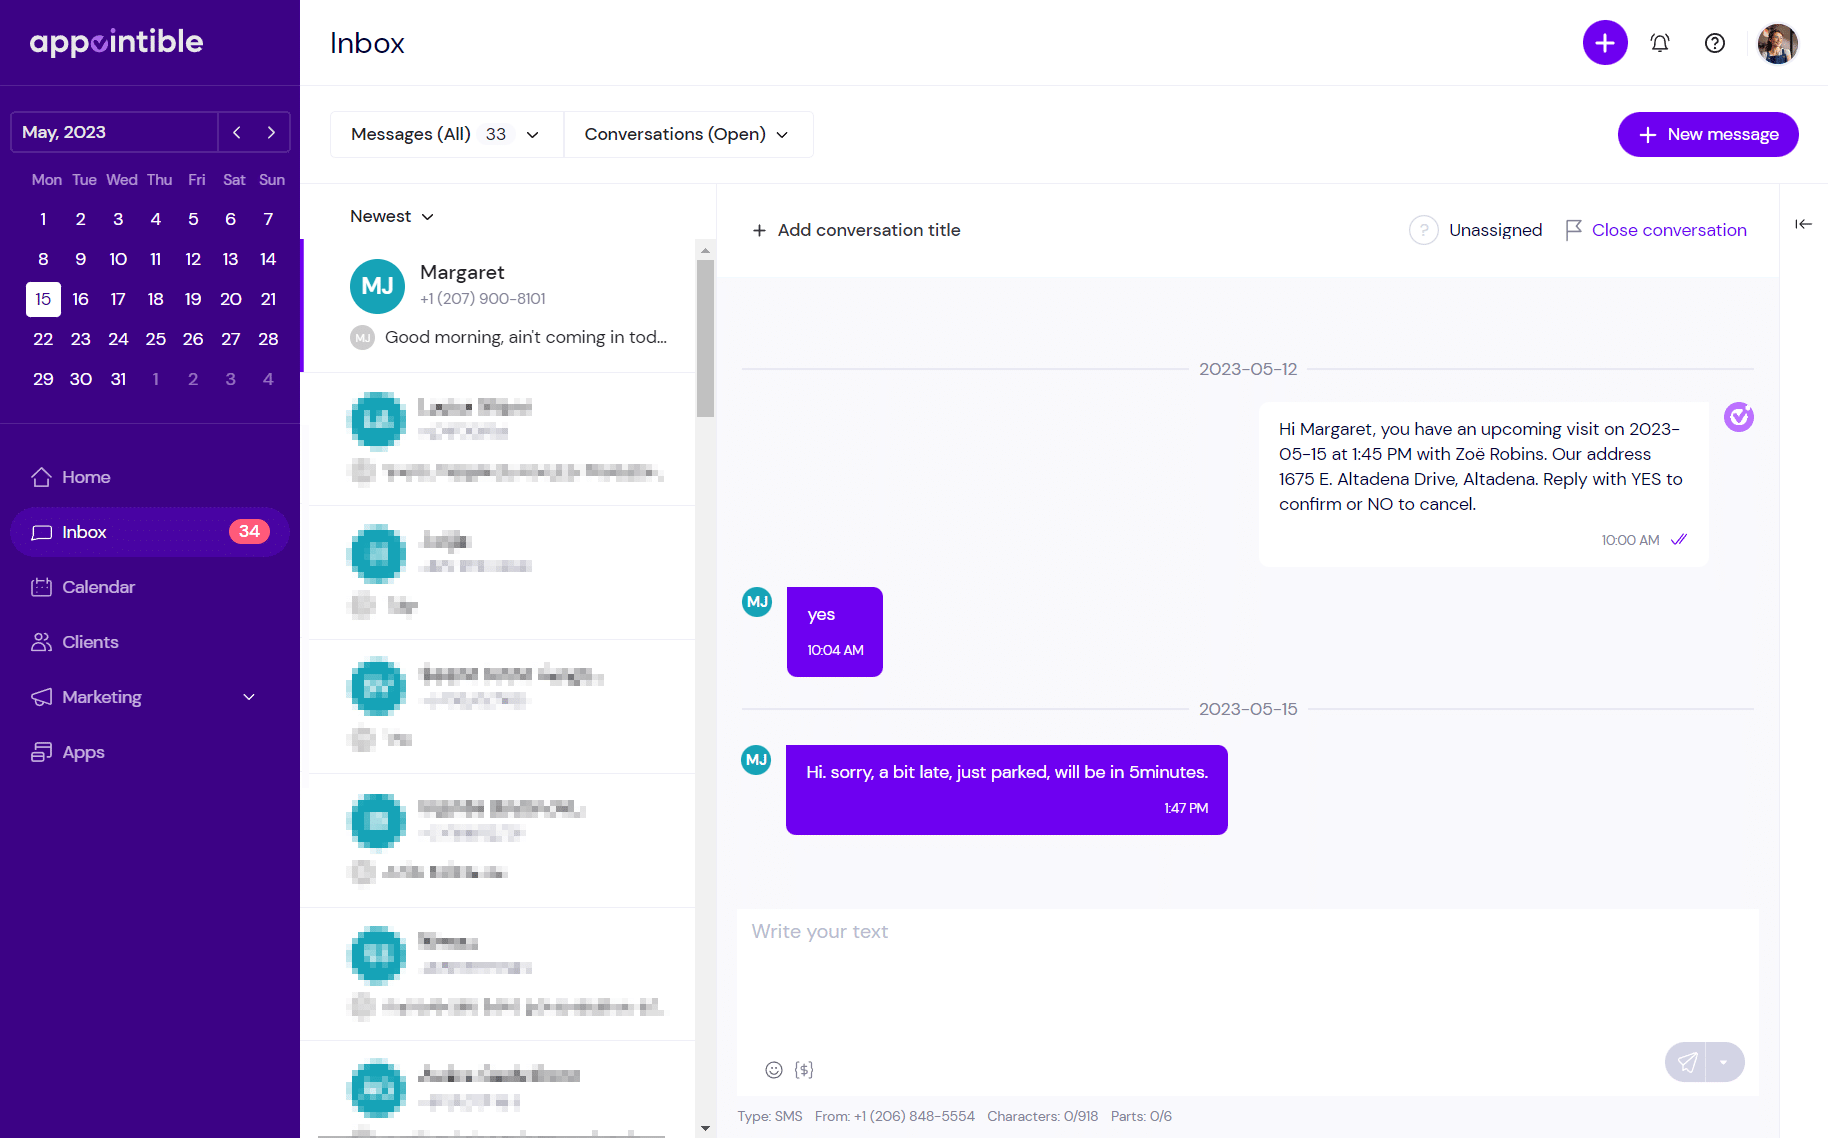Click the New message button
The width and height of the screenshot is (1828, 1138).
(1707, 134)
